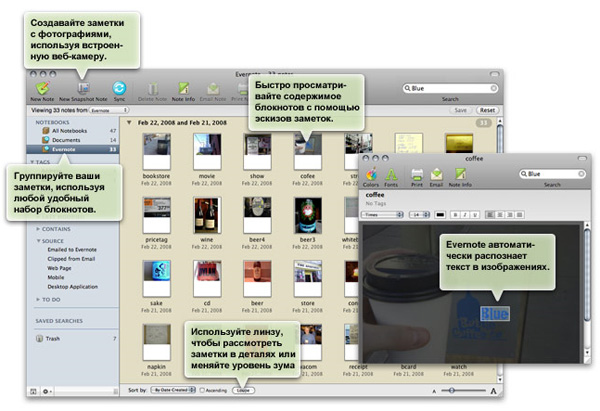
Task: Click the sidebar toggle icon at bottom left
Action: tap(33, 391)
